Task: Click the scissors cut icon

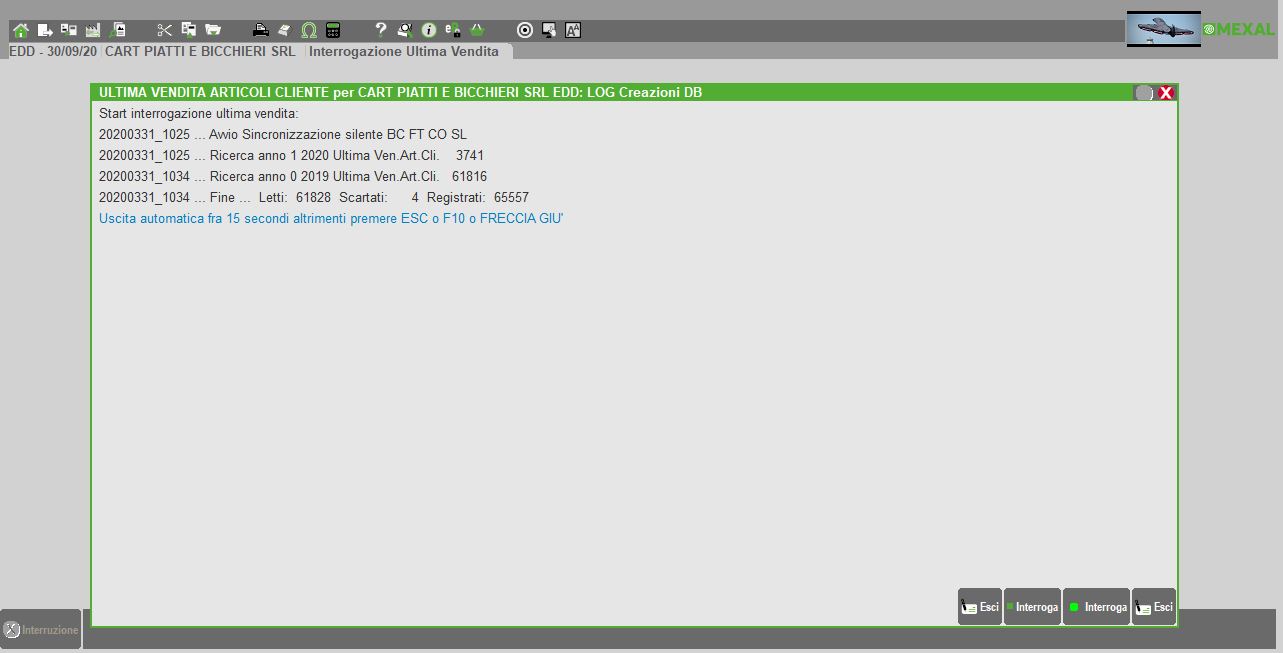Action: click(x=165, y=30)
